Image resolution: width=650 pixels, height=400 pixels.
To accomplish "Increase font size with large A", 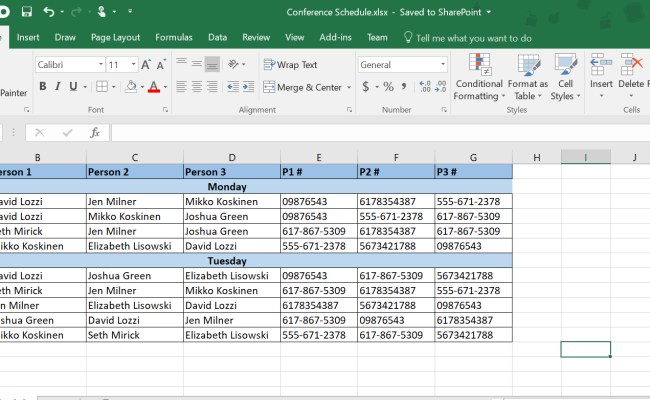I will [x=146, y=65].
